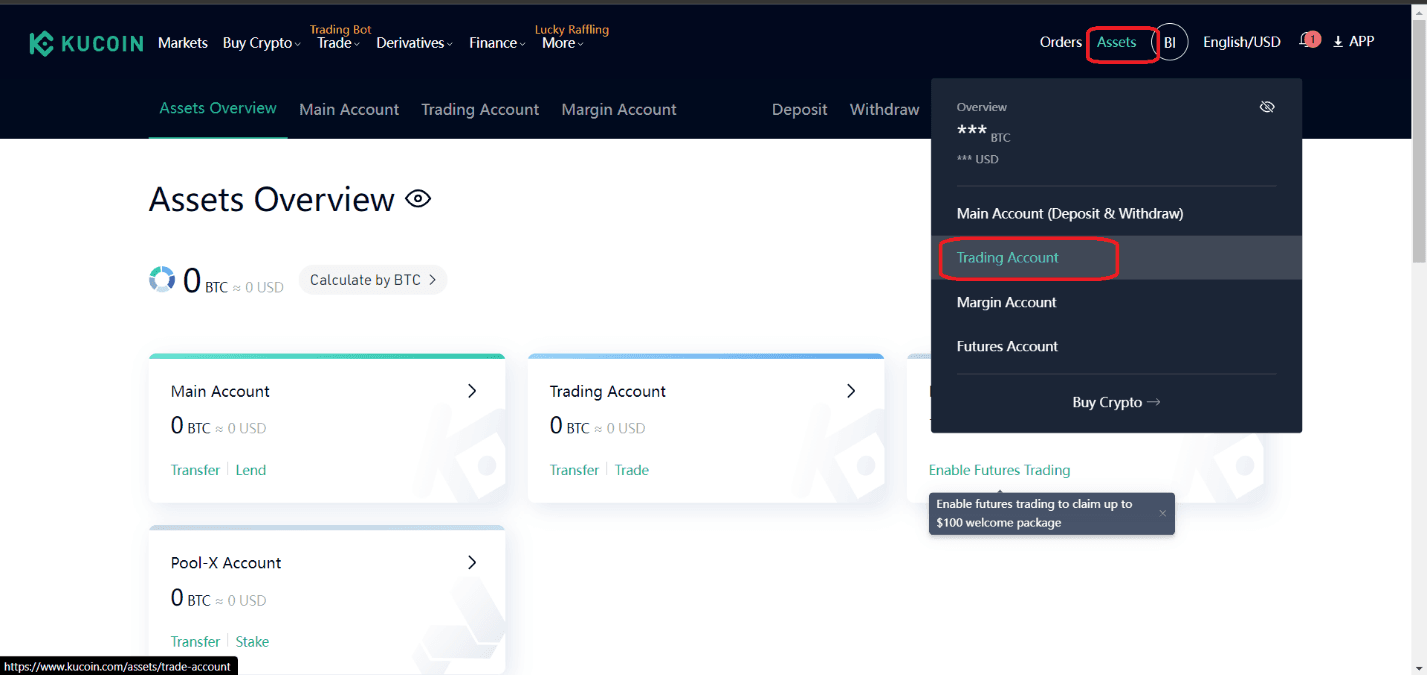The height and width of the screenshot is (675, 1427).
Task: Switch to the Margin Account tab
Action: [619, 109]
